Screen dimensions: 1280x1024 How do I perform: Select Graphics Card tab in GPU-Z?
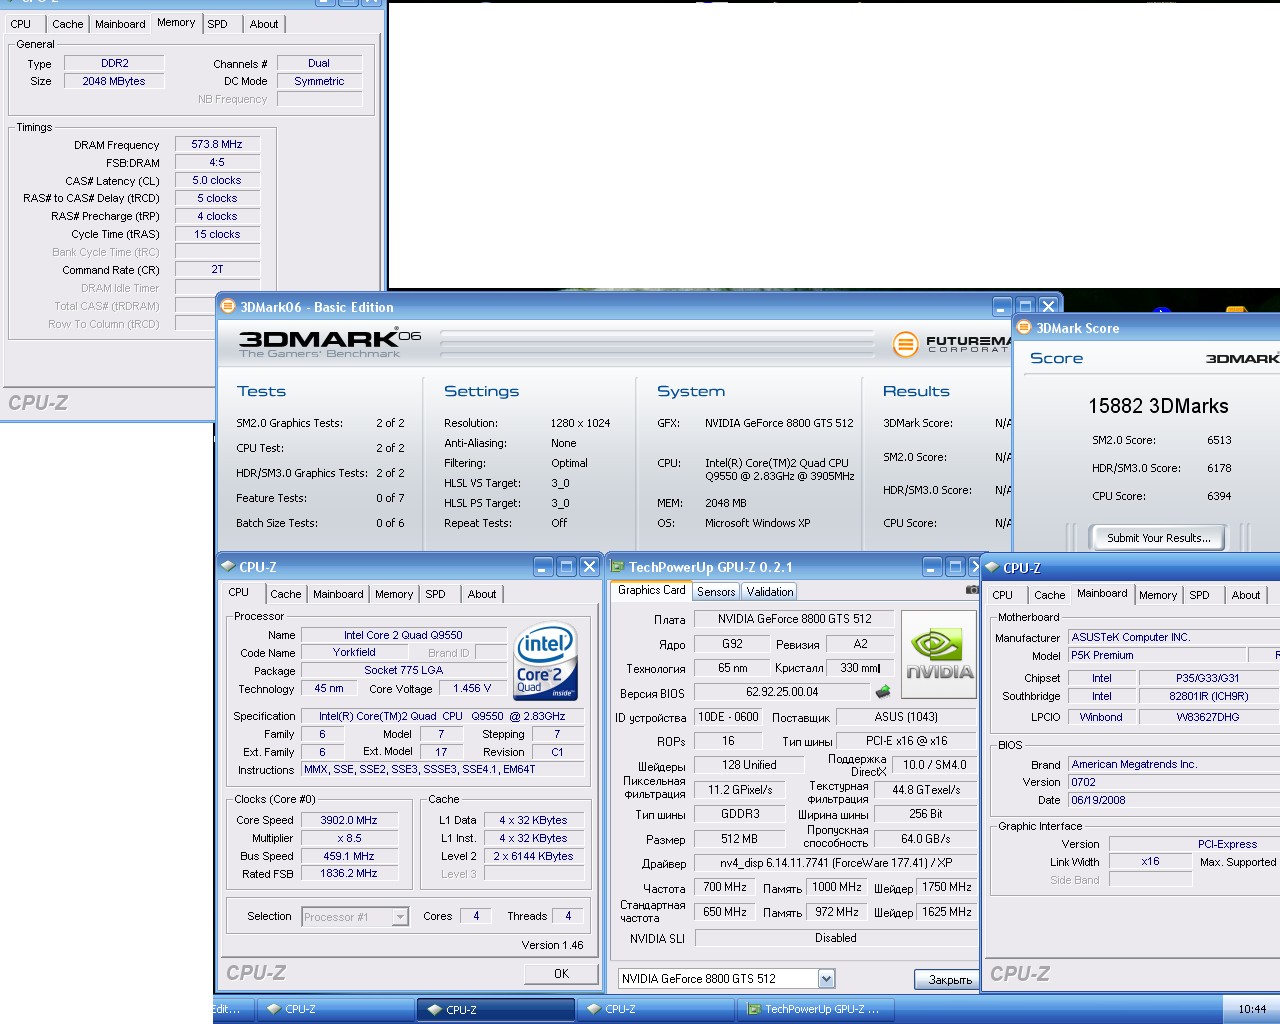(x=651, y=590)
